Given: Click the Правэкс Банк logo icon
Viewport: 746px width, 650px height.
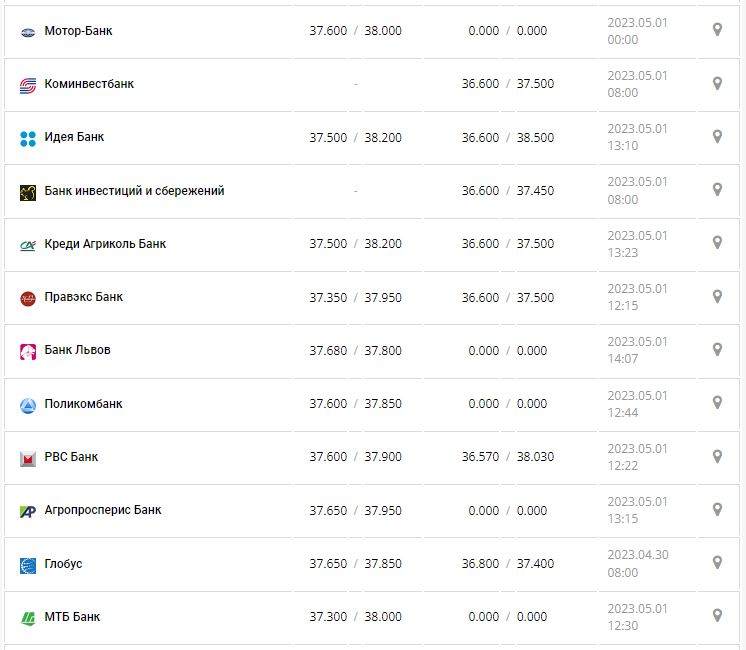Looking at the screenshot, I should (28, 298).
